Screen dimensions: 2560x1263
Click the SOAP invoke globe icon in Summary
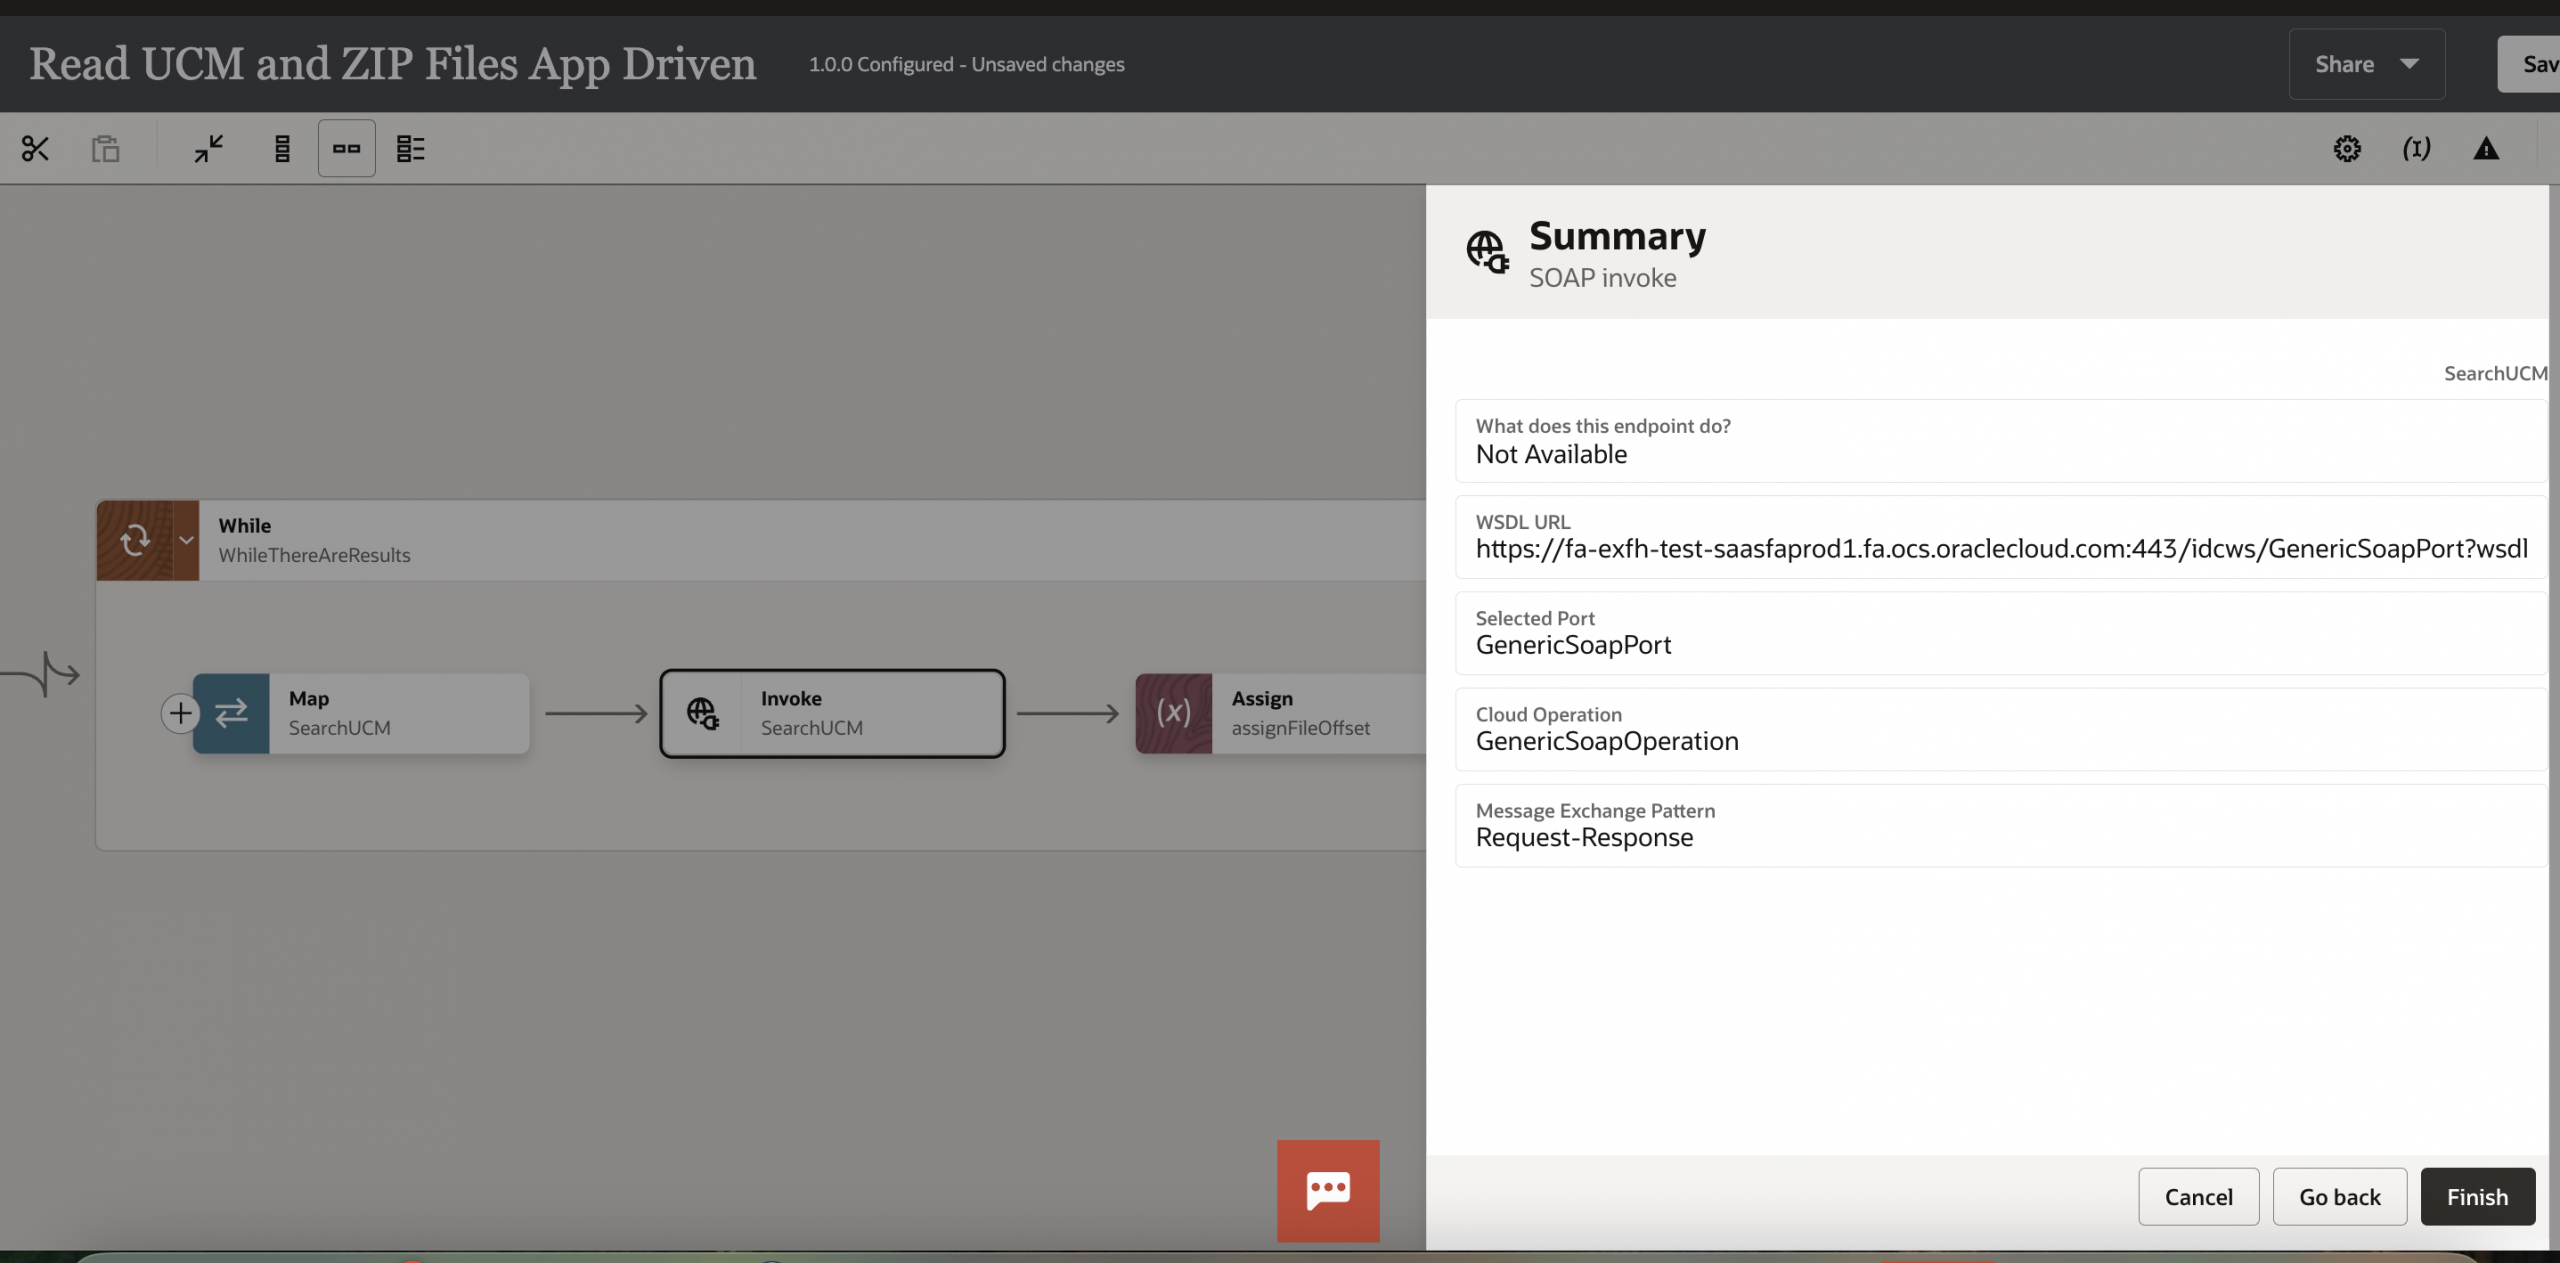coord(1486,252)
